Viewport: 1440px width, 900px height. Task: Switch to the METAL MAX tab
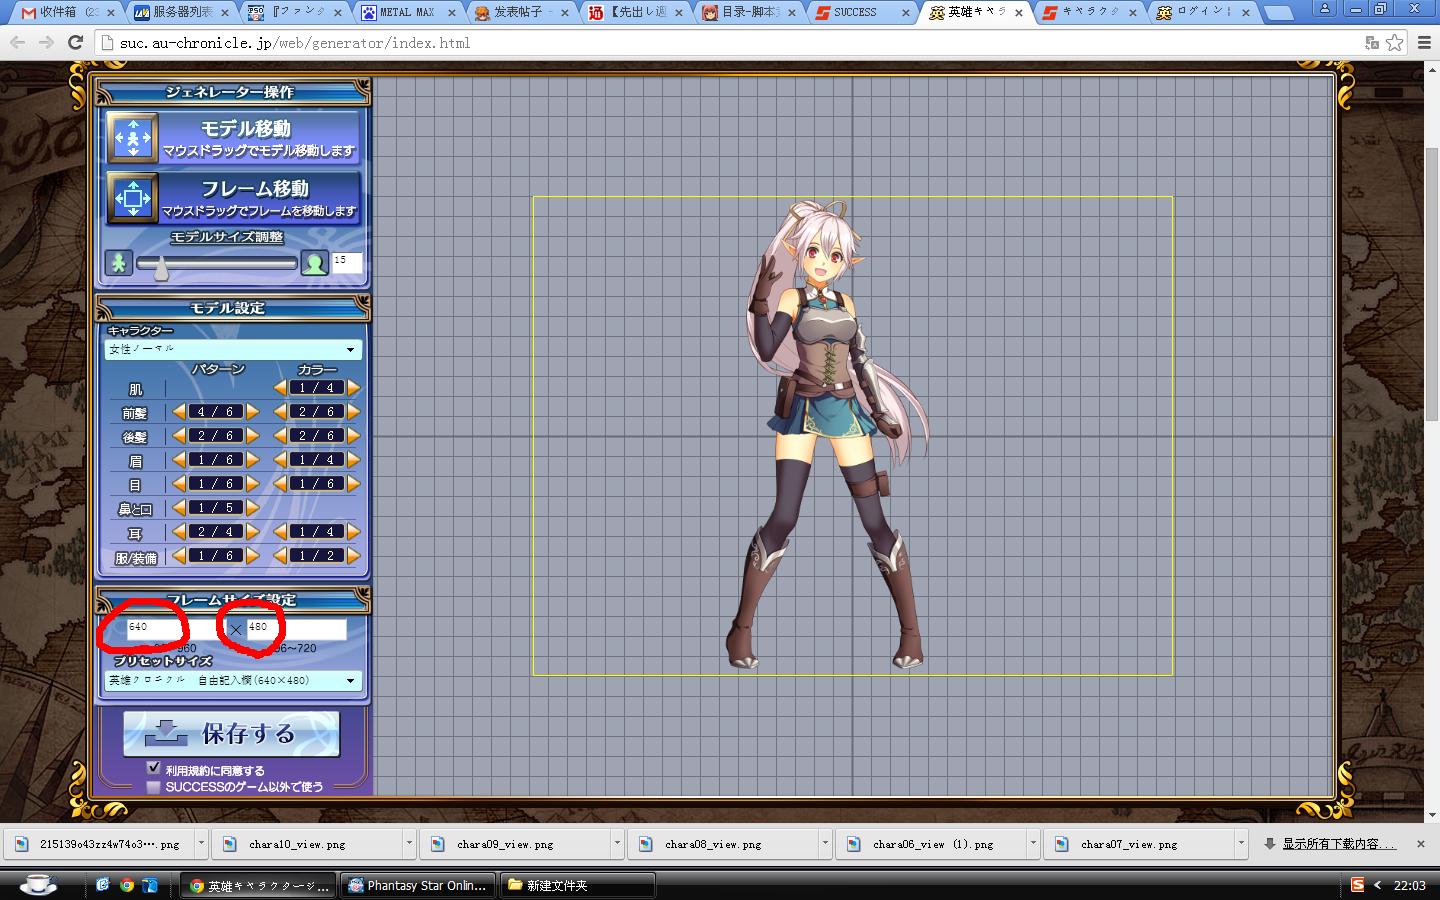[409, 12]
